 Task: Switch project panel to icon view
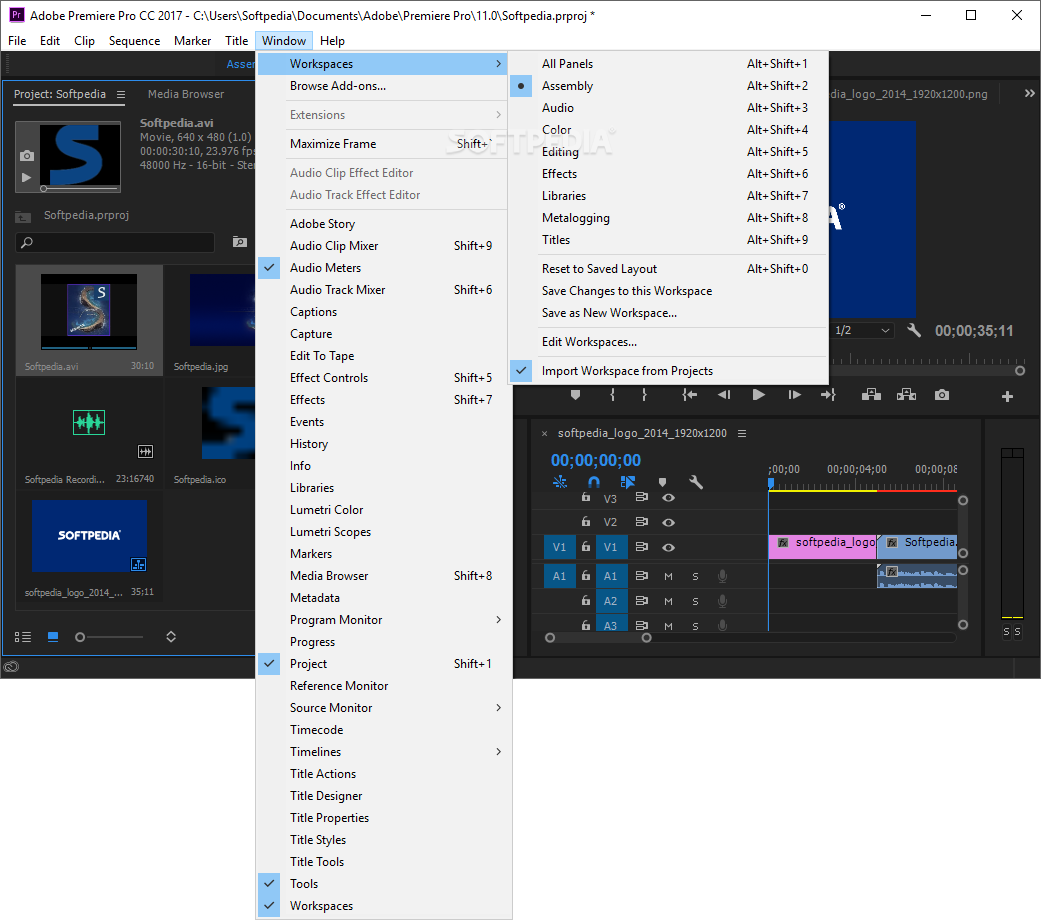click(x=53, y=637)
